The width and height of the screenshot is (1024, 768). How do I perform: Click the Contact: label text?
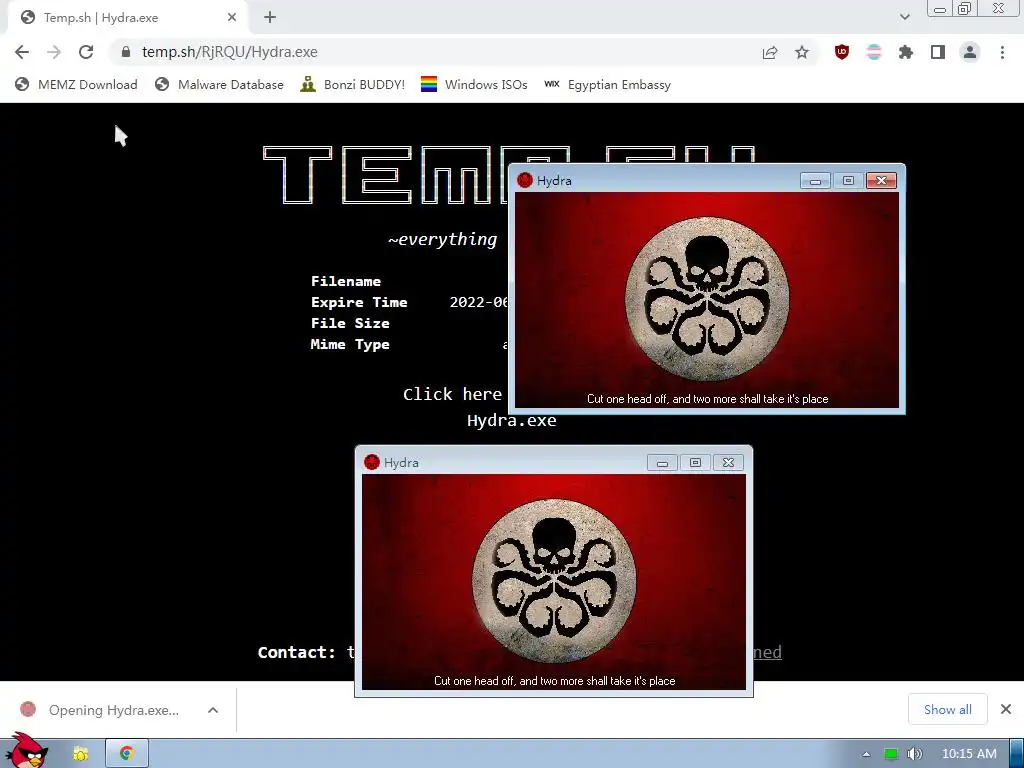tap(296, 652)
